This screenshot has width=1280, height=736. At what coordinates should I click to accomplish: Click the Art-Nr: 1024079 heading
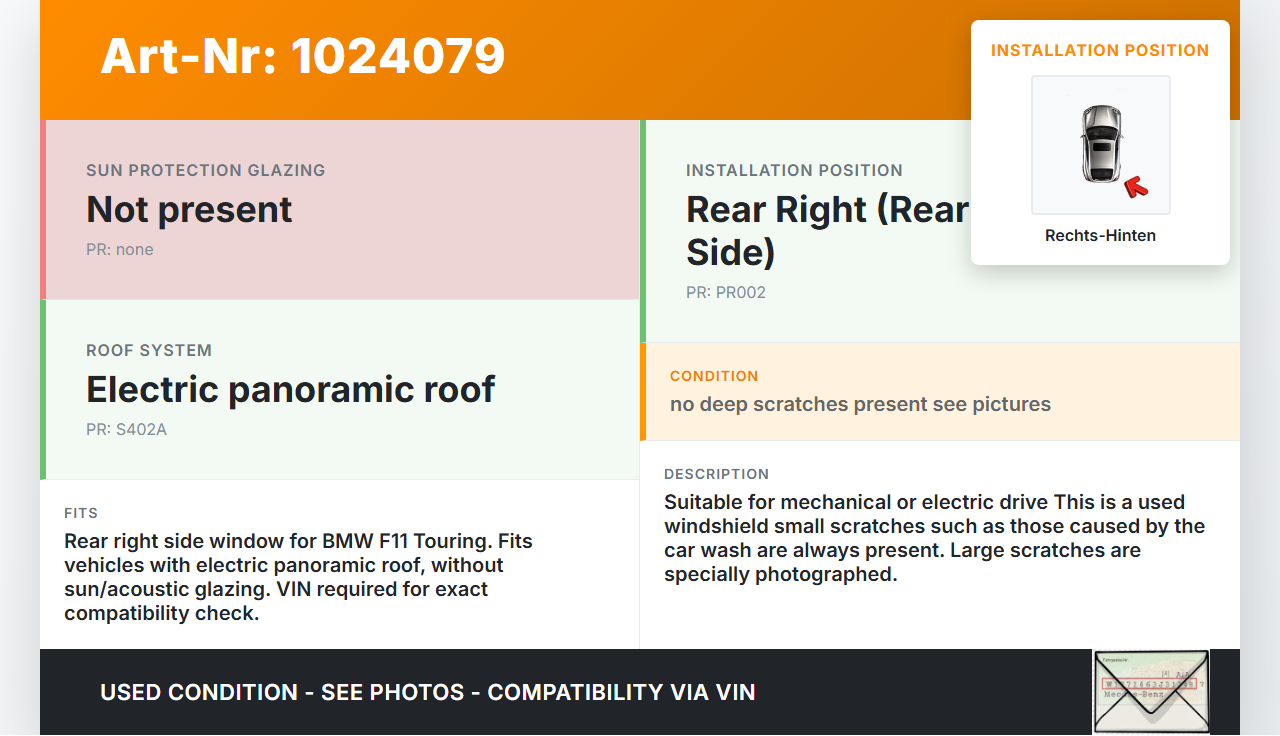303,56
